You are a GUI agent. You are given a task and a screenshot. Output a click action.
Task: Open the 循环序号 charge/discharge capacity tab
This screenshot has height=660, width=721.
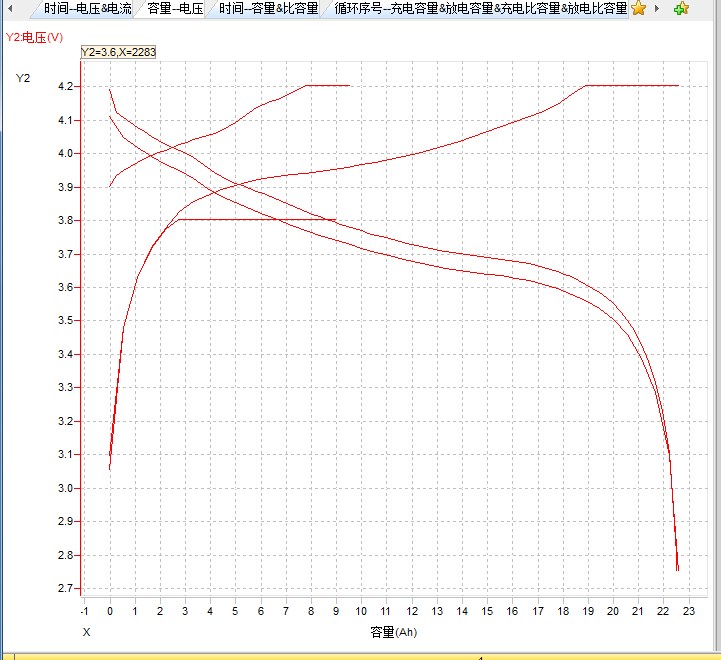coord(480,9)
